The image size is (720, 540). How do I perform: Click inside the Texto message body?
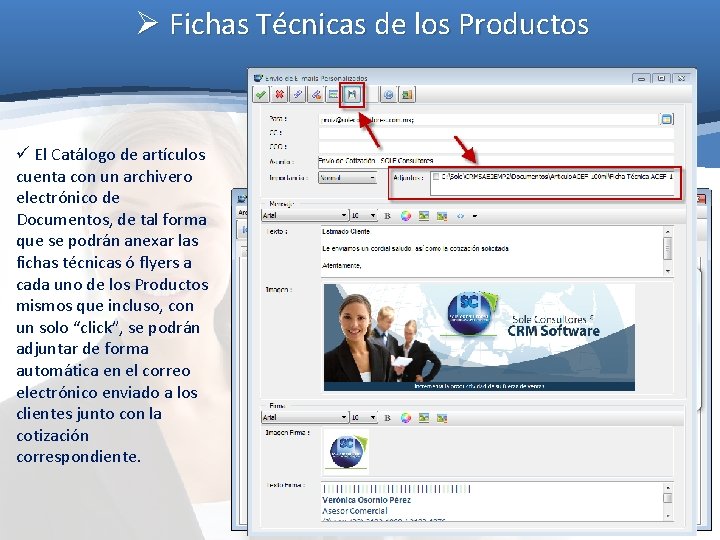pos(491,251)
